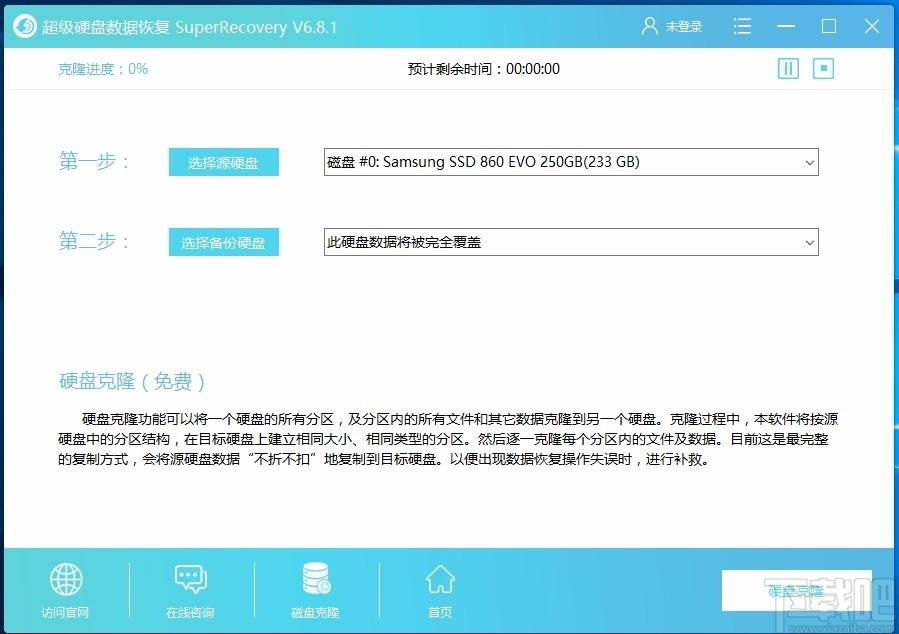Screen dimensions: 899x634
Task: Open the list menu icon in title bar
Action: (x=742, y=26)
